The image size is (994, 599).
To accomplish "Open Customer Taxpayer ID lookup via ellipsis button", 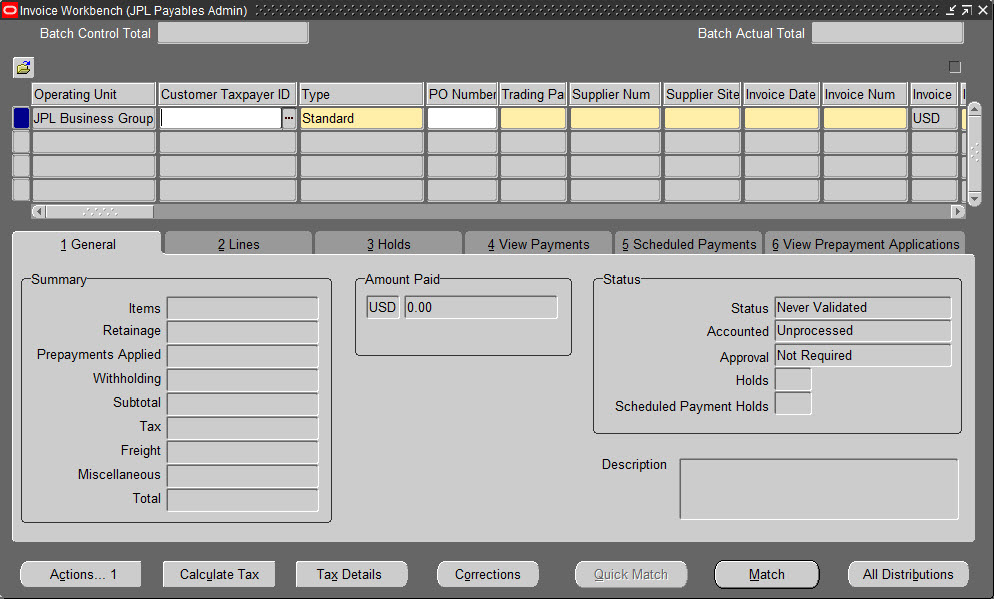I will coord(289,117).
